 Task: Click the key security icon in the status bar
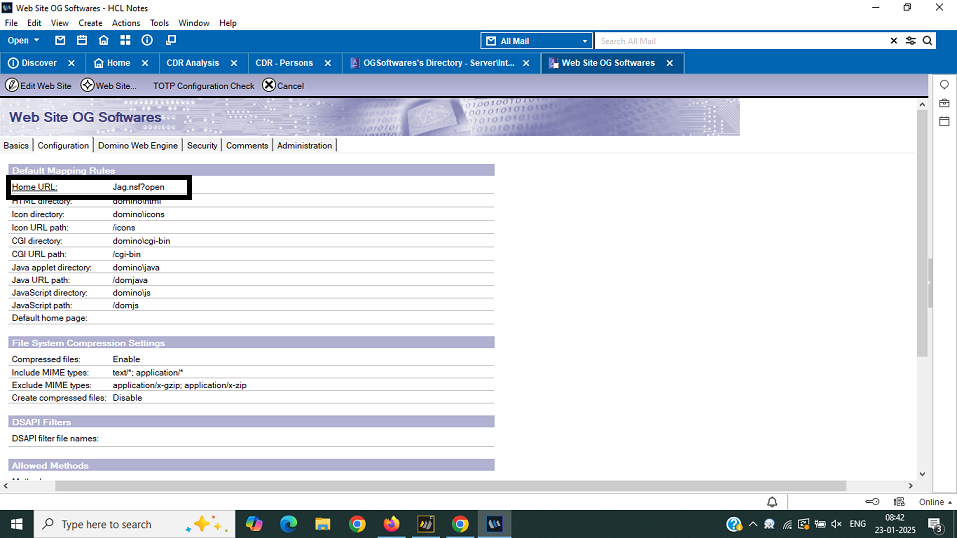[872, 502]
